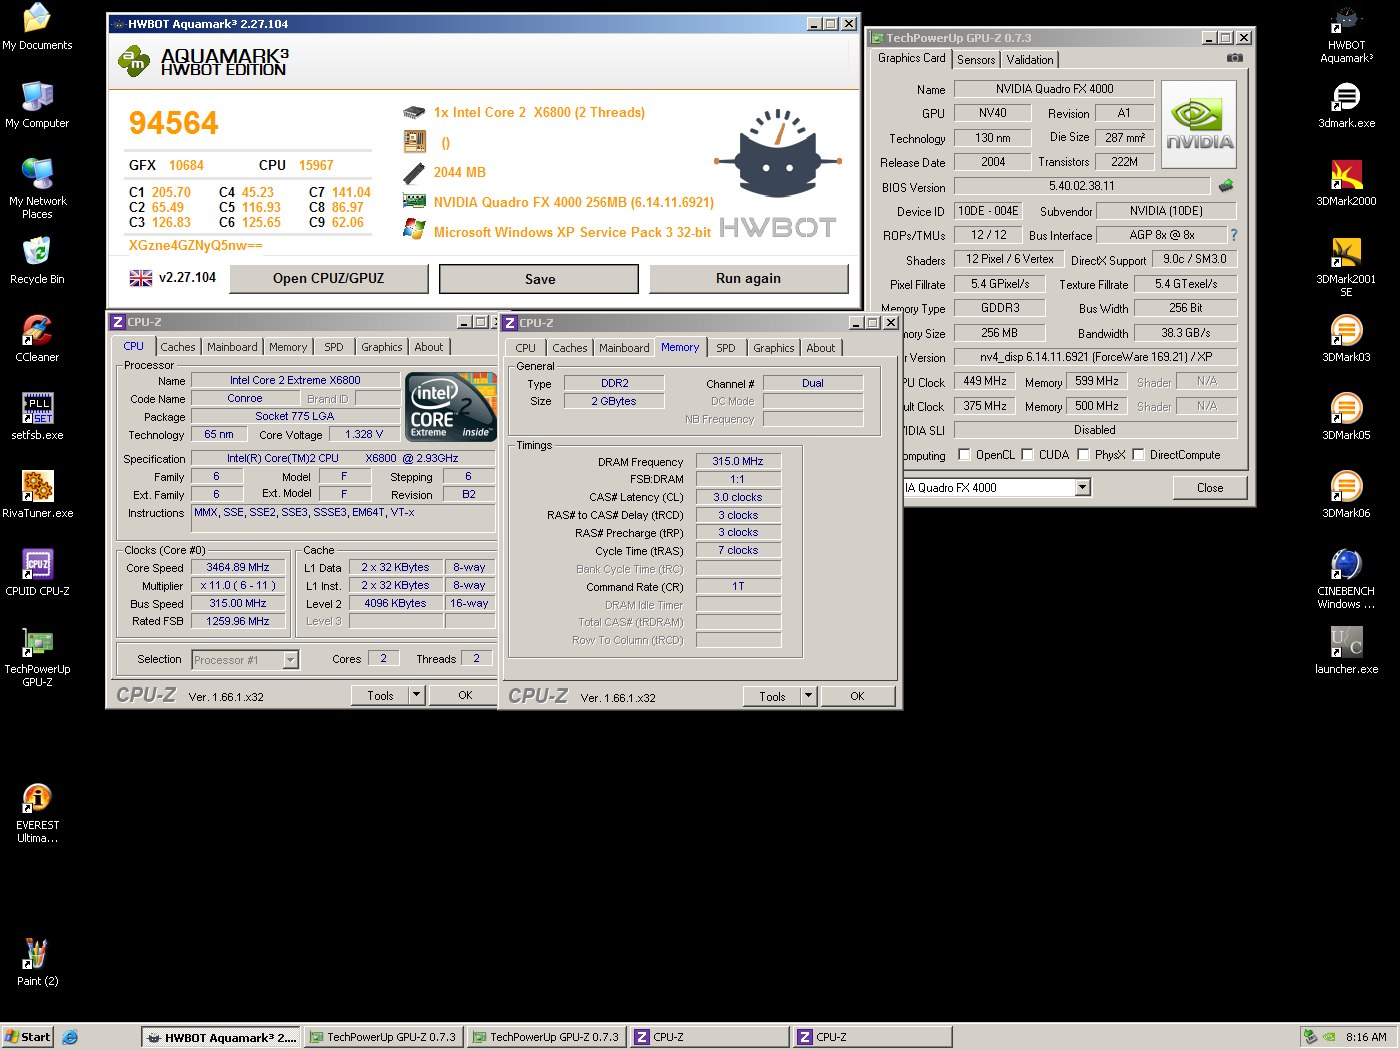Open CPU tab in the Memory CPU-Z window
Viewport: 1400px width, 1050px height.
click(526, 348)
